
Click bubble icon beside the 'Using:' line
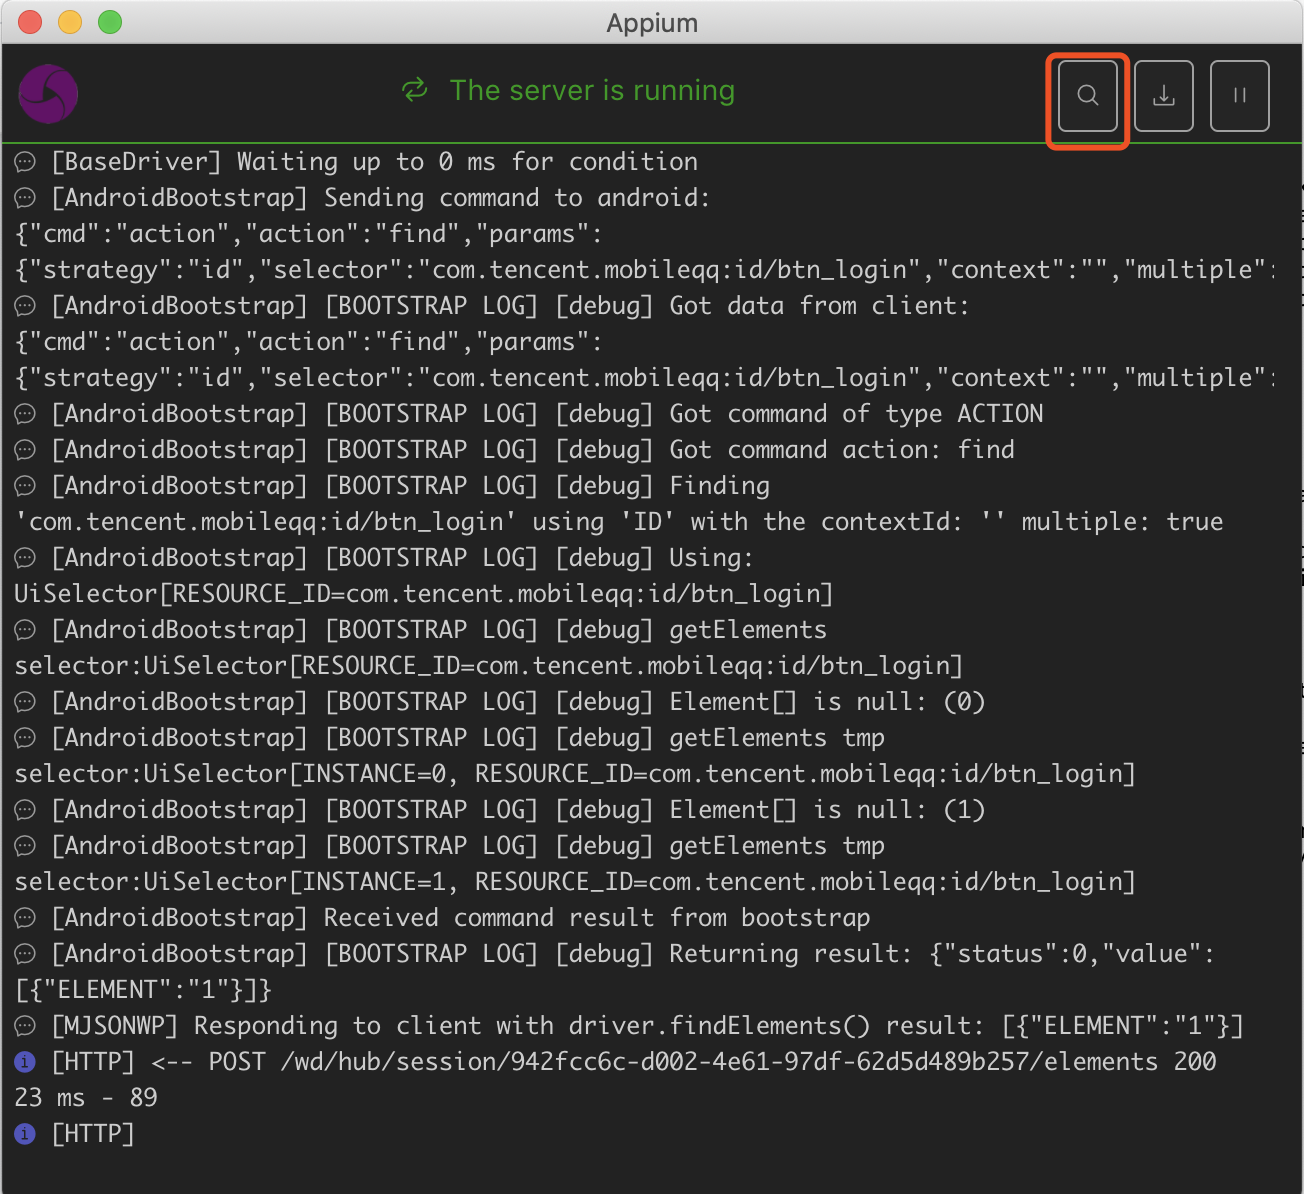point(25,558)
